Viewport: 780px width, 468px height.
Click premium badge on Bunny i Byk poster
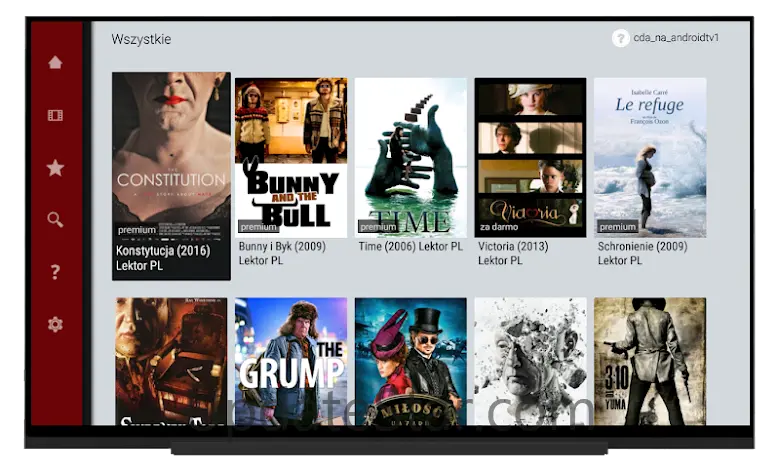point(258,226)
